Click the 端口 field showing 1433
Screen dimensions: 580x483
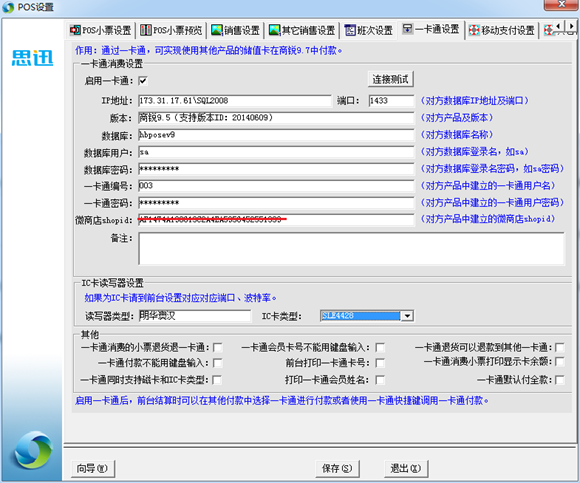coord(391,101)
